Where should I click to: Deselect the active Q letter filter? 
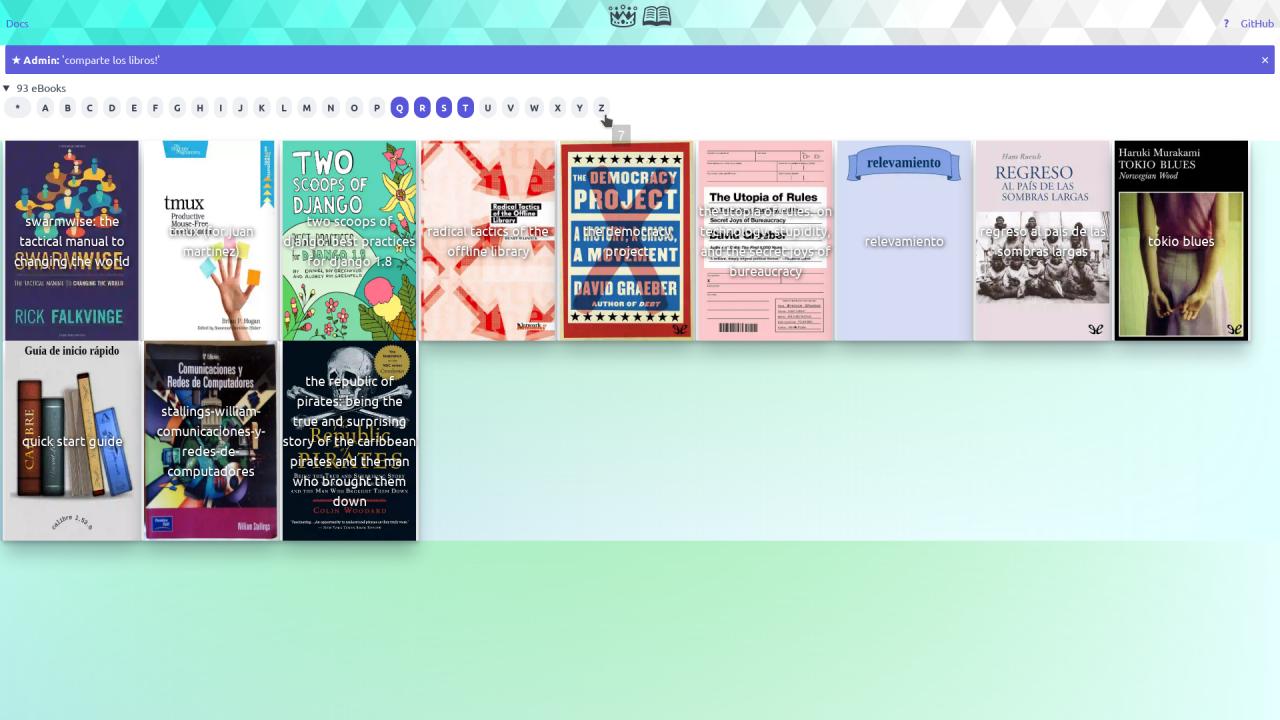pyautogui.click(x=400, y=108)
